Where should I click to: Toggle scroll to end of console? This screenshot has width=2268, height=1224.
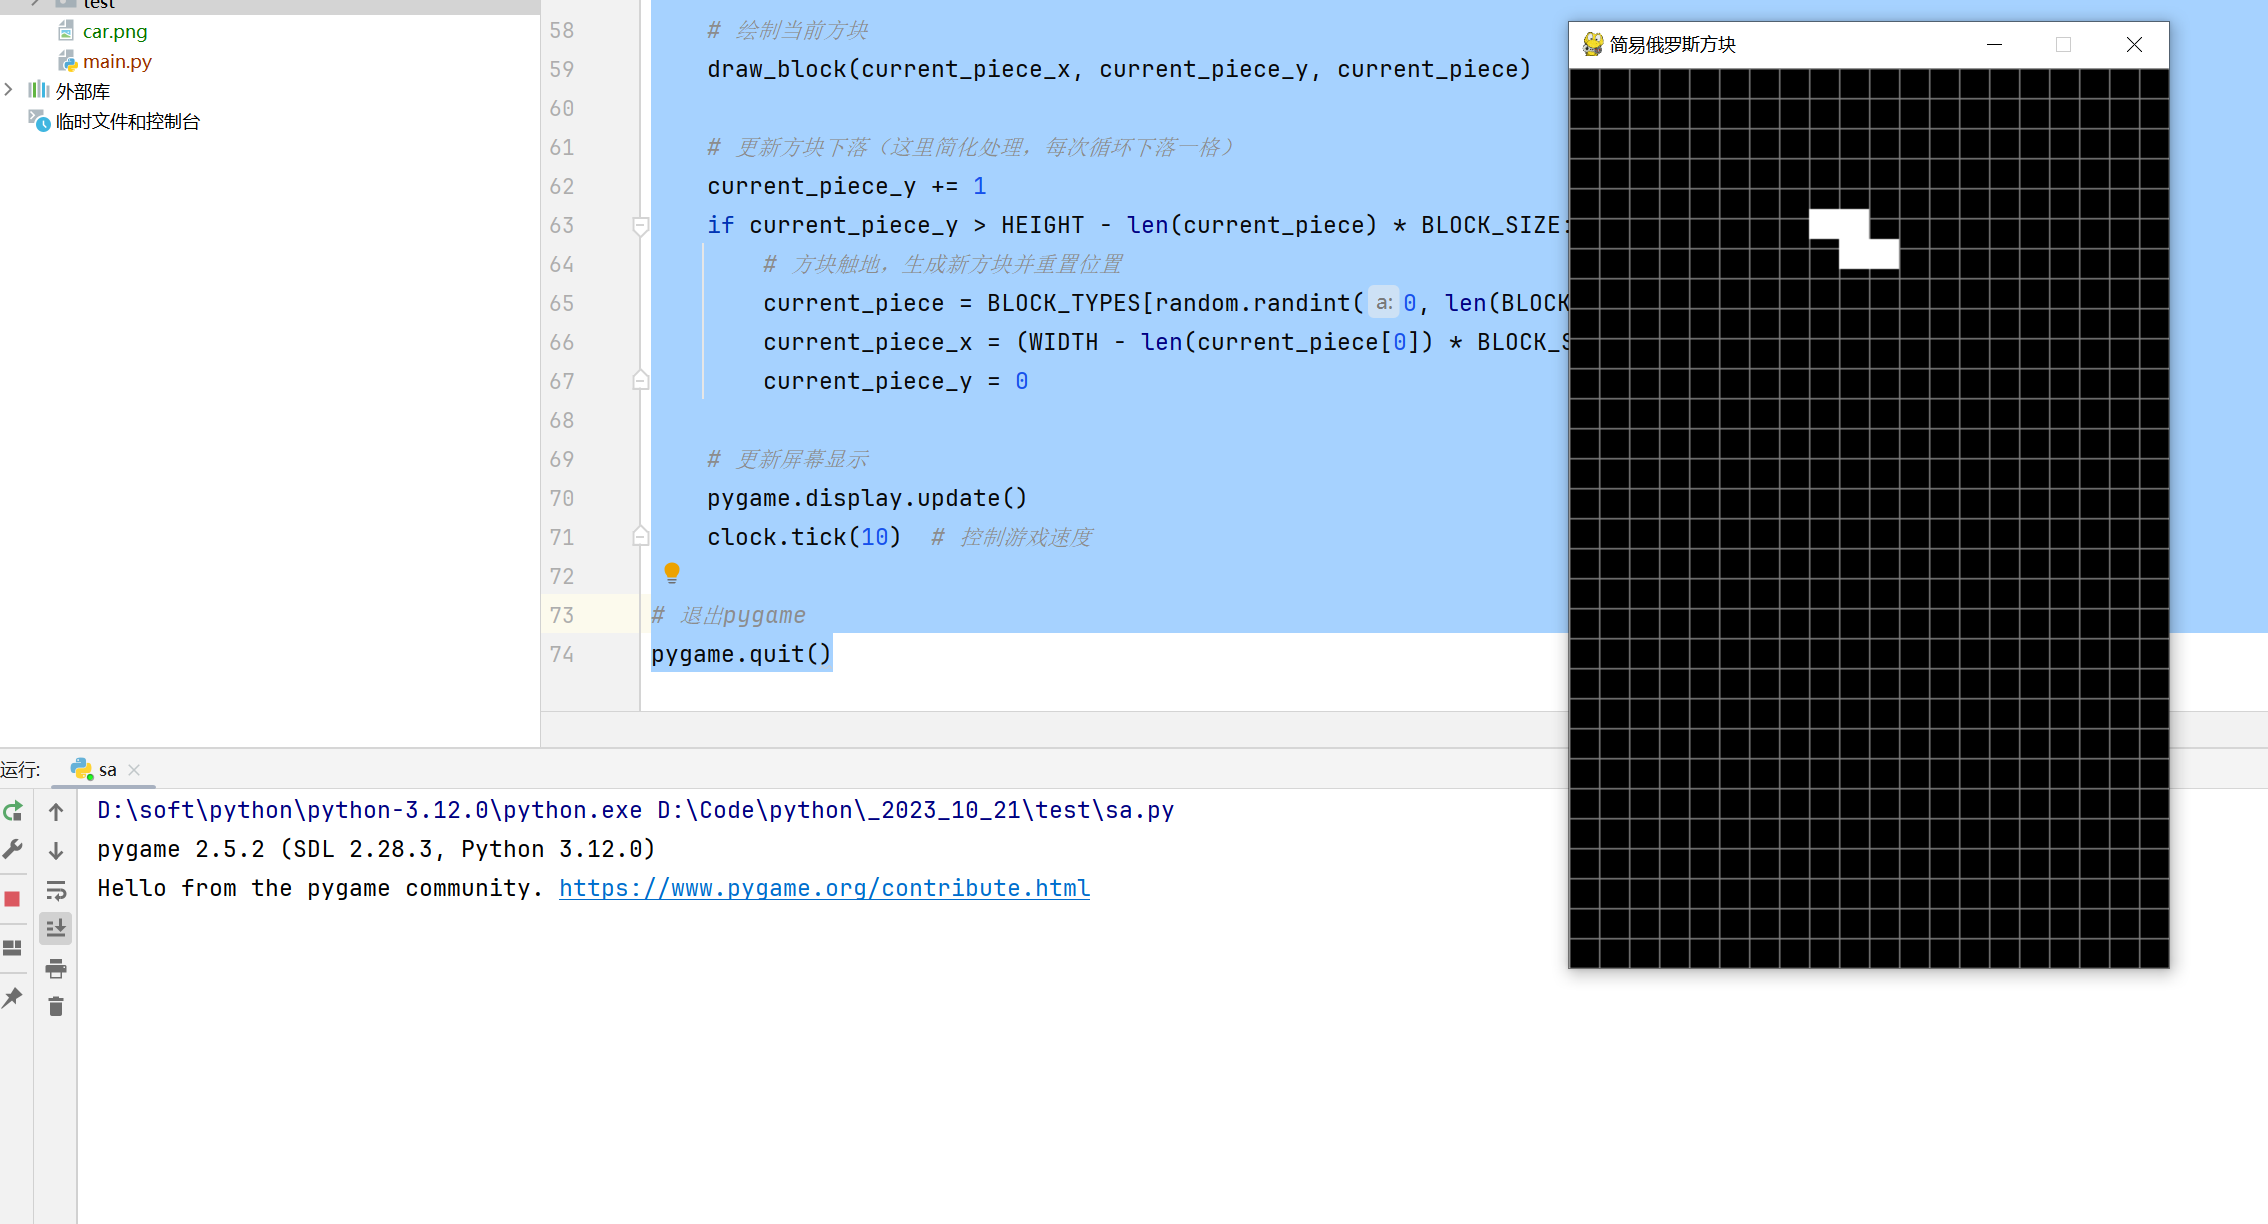click(x=56, y=928)
